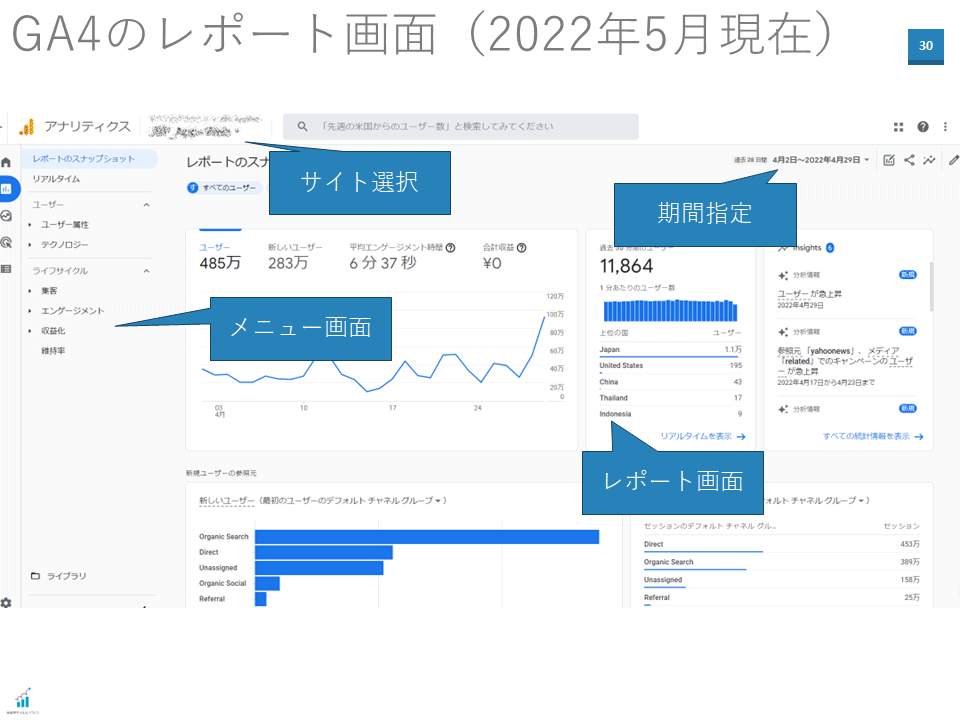Click the realtime users-per-minute bar chart
The width and height of the screenshot is (960, 720).
(670, 310)
